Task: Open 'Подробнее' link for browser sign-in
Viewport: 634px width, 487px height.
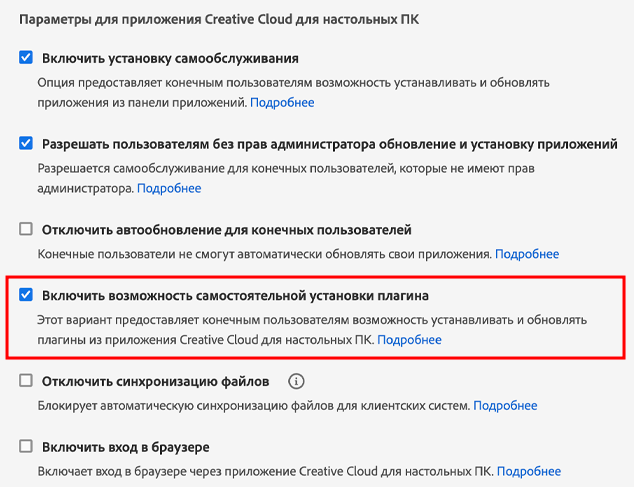Action: pos(529,471)
